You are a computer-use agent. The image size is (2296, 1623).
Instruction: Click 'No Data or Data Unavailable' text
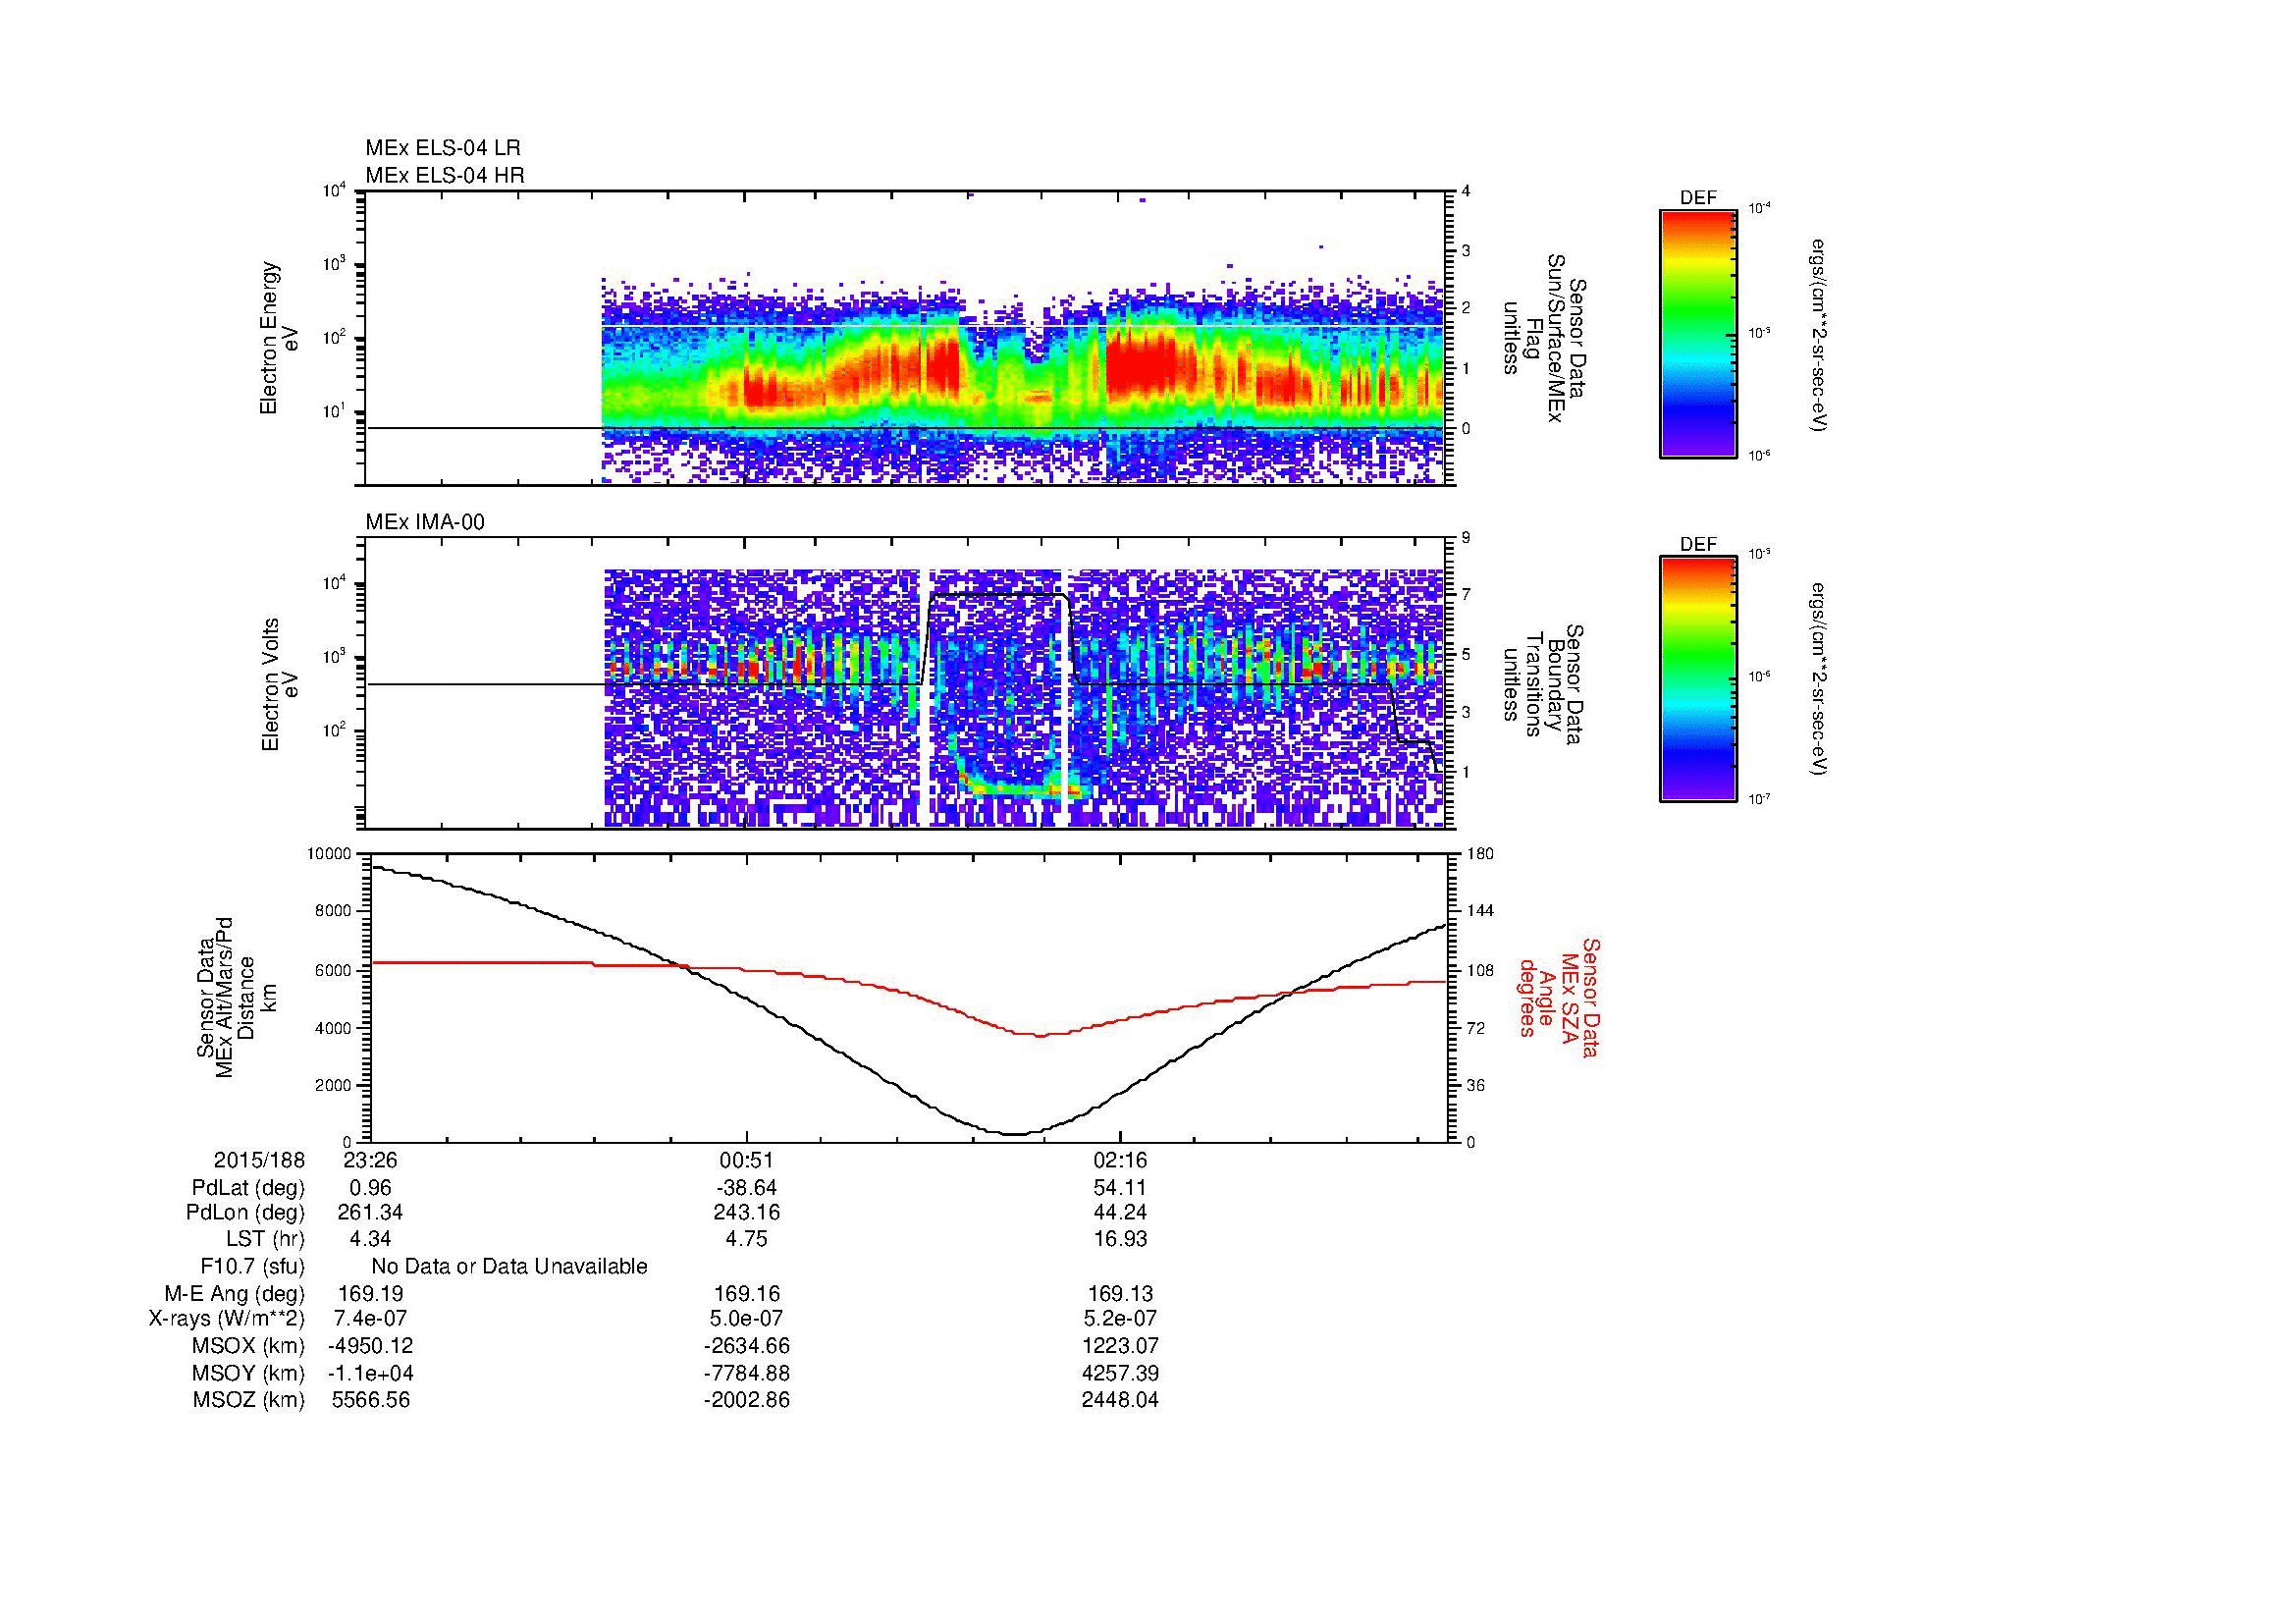[509, 1267]
